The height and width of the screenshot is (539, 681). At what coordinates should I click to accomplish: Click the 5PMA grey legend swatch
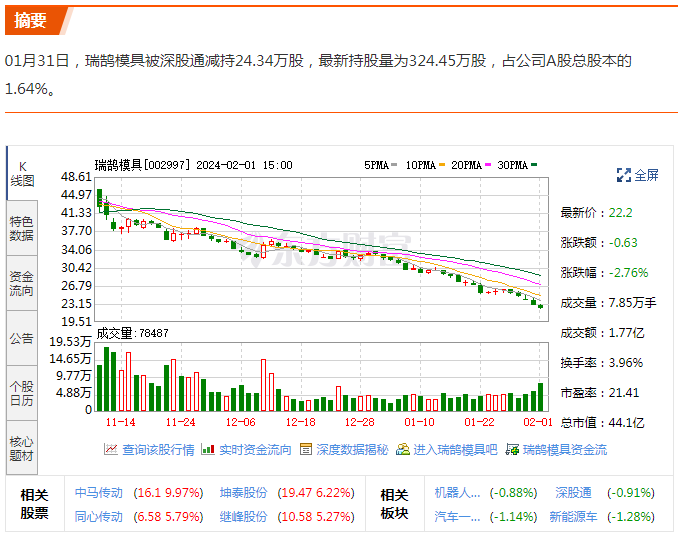pyautogui.click(x=394, y=165)
